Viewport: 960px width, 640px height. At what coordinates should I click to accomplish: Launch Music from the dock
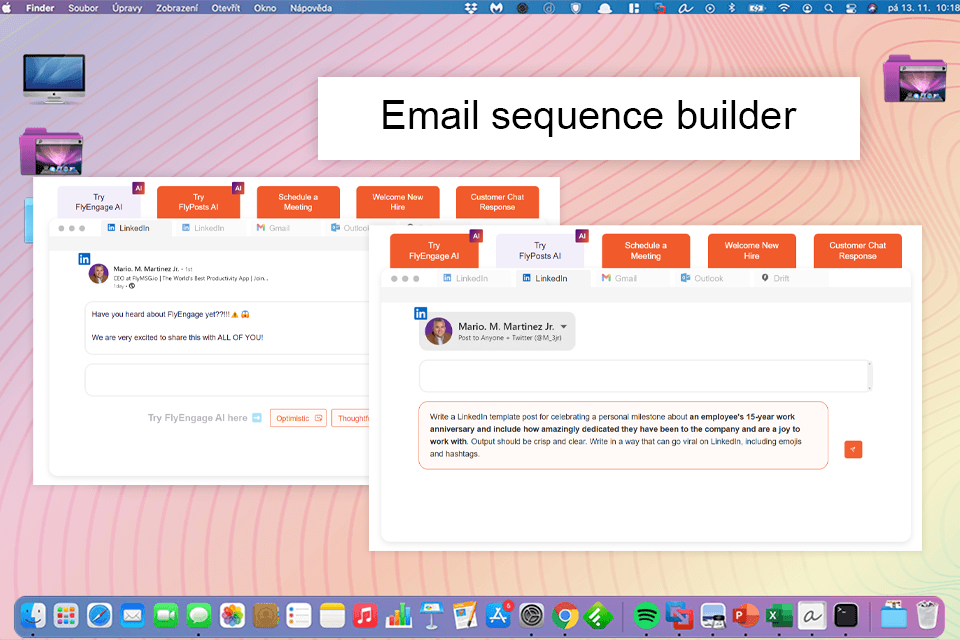(365, 616)
